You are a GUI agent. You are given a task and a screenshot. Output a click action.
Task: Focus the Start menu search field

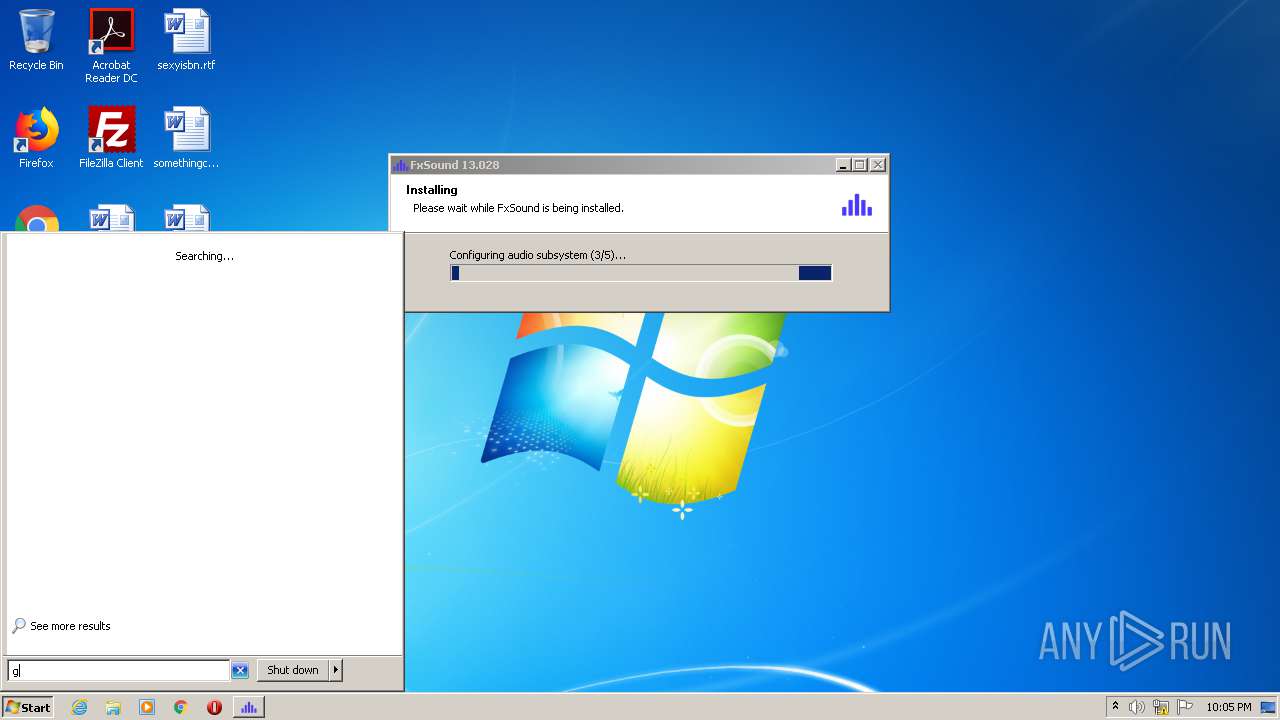click(x=119, y=671)
